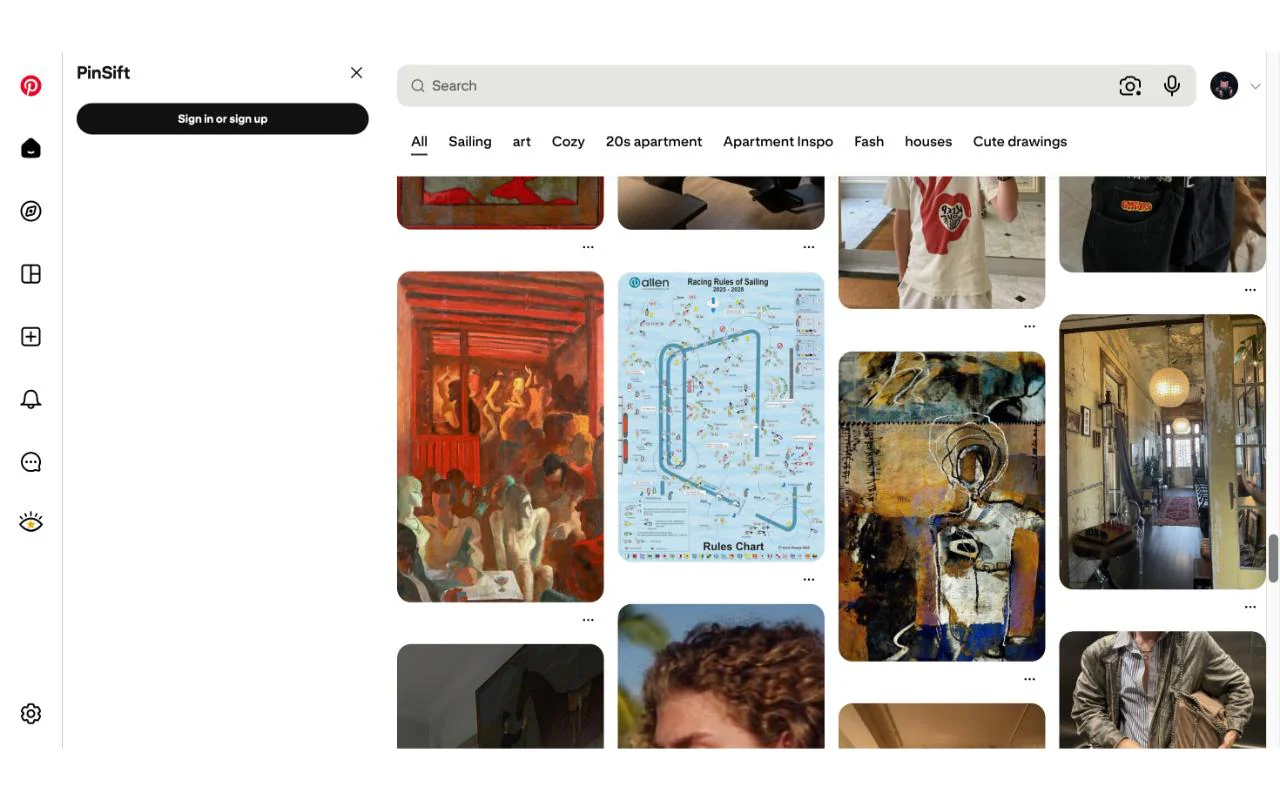1280x800 pixels.
Task: Open the boards layout icon in sidebar
Action: tap(31, 274)
